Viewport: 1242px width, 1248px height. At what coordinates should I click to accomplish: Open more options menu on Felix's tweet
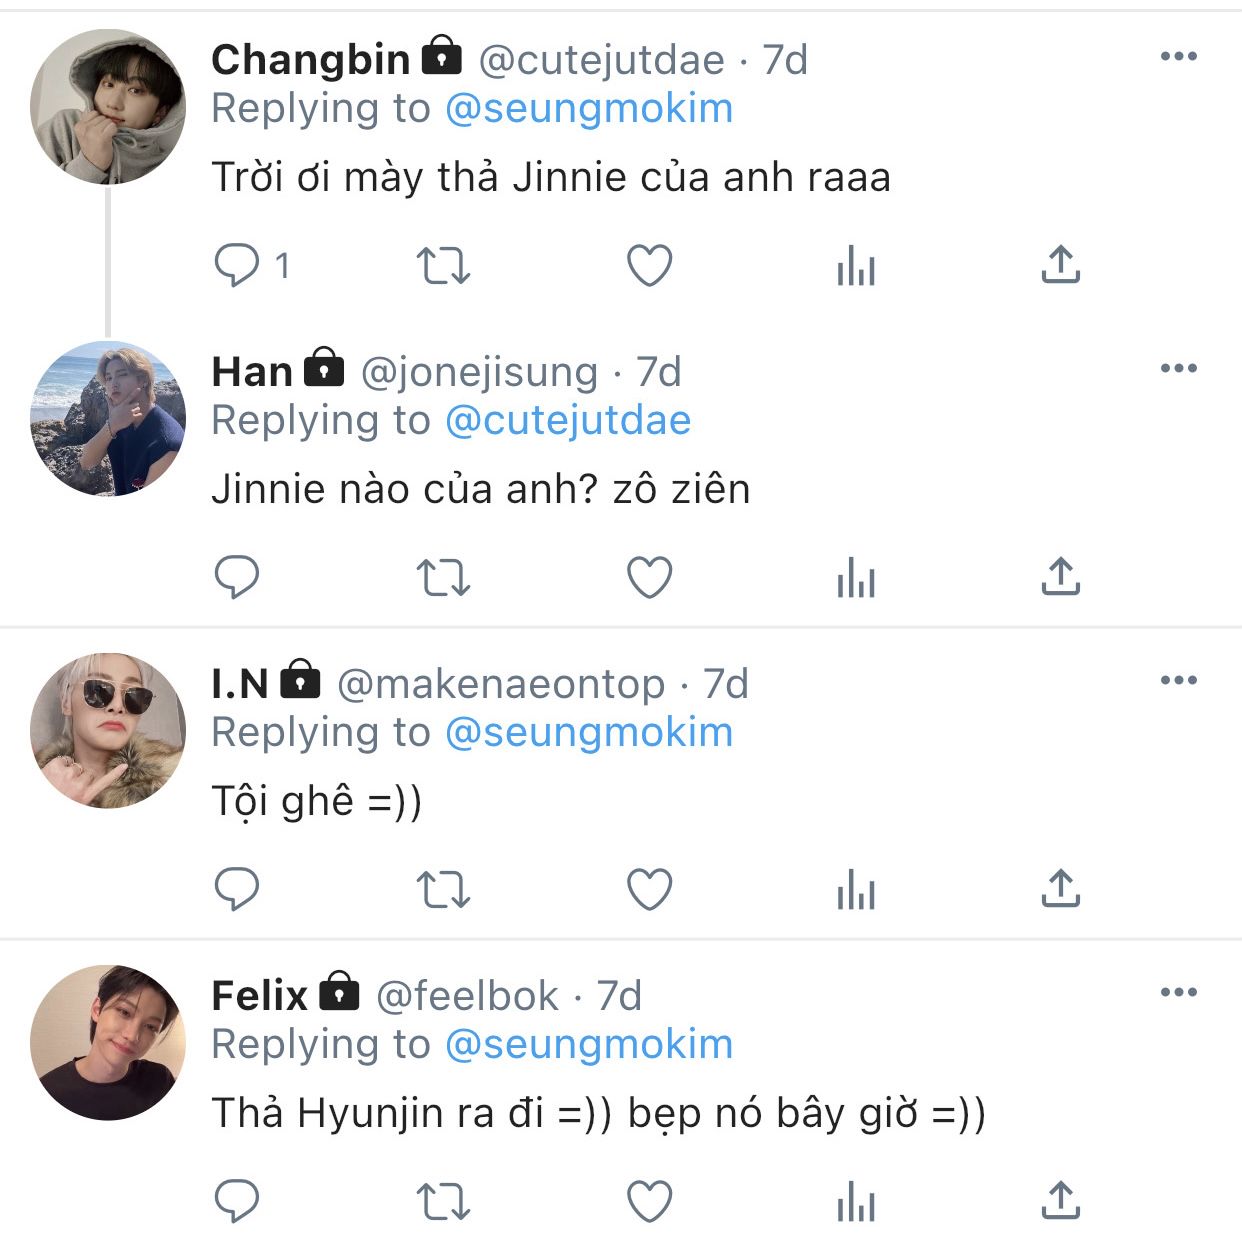(x=1178, y=993)
